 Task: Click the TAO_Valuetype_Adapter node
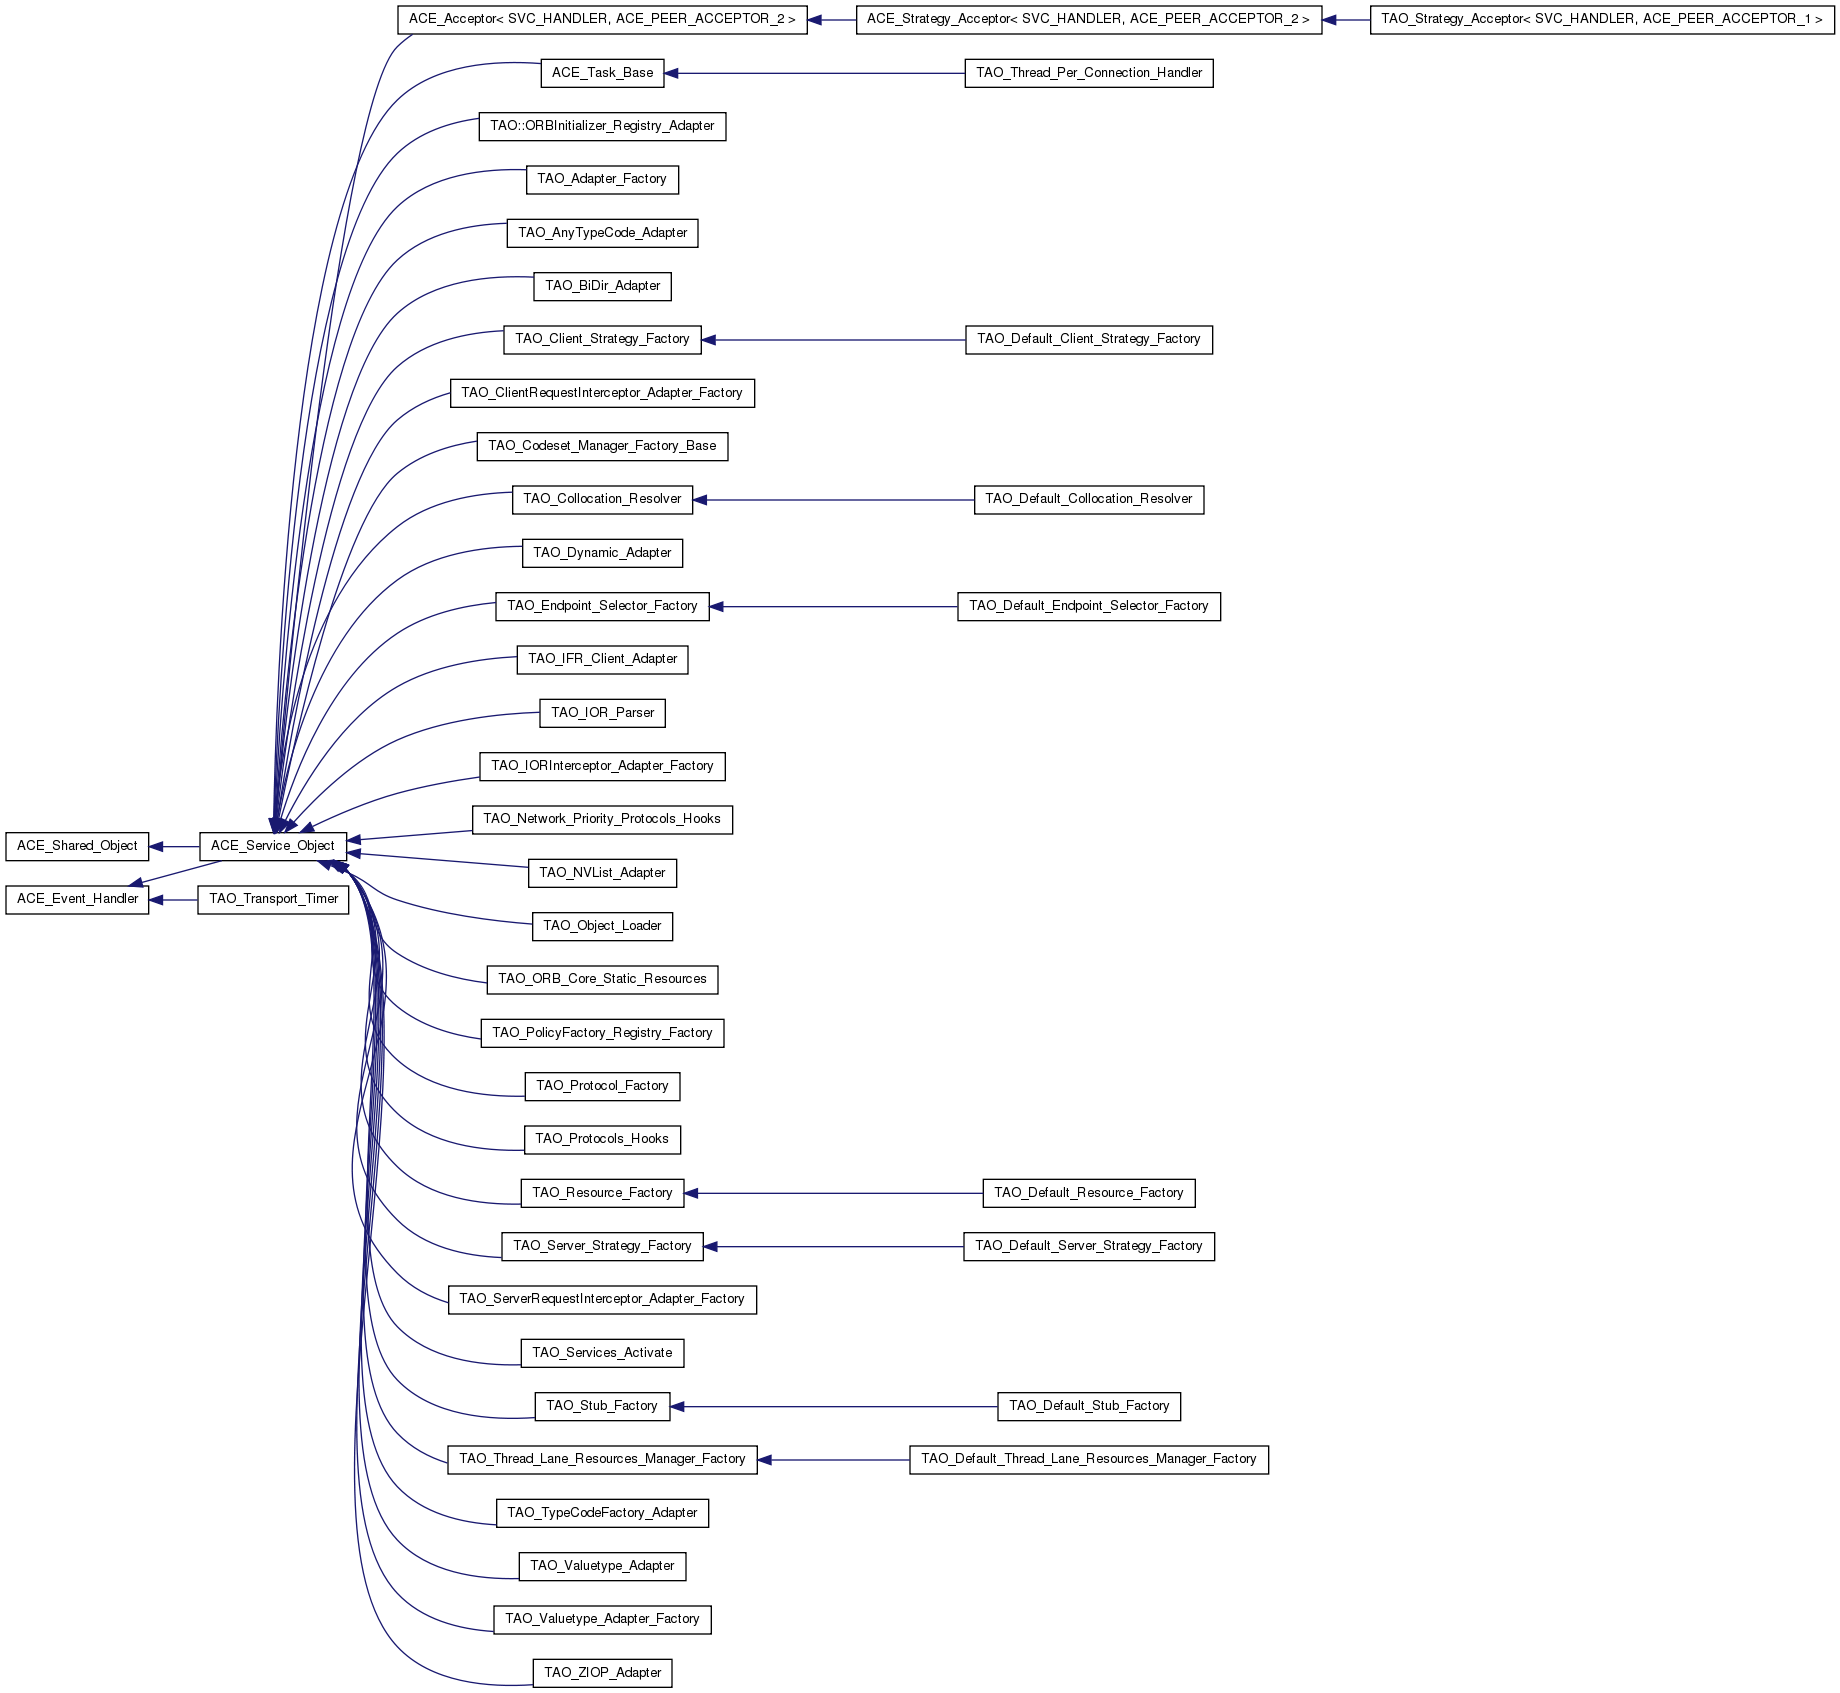pos(602,1566)
